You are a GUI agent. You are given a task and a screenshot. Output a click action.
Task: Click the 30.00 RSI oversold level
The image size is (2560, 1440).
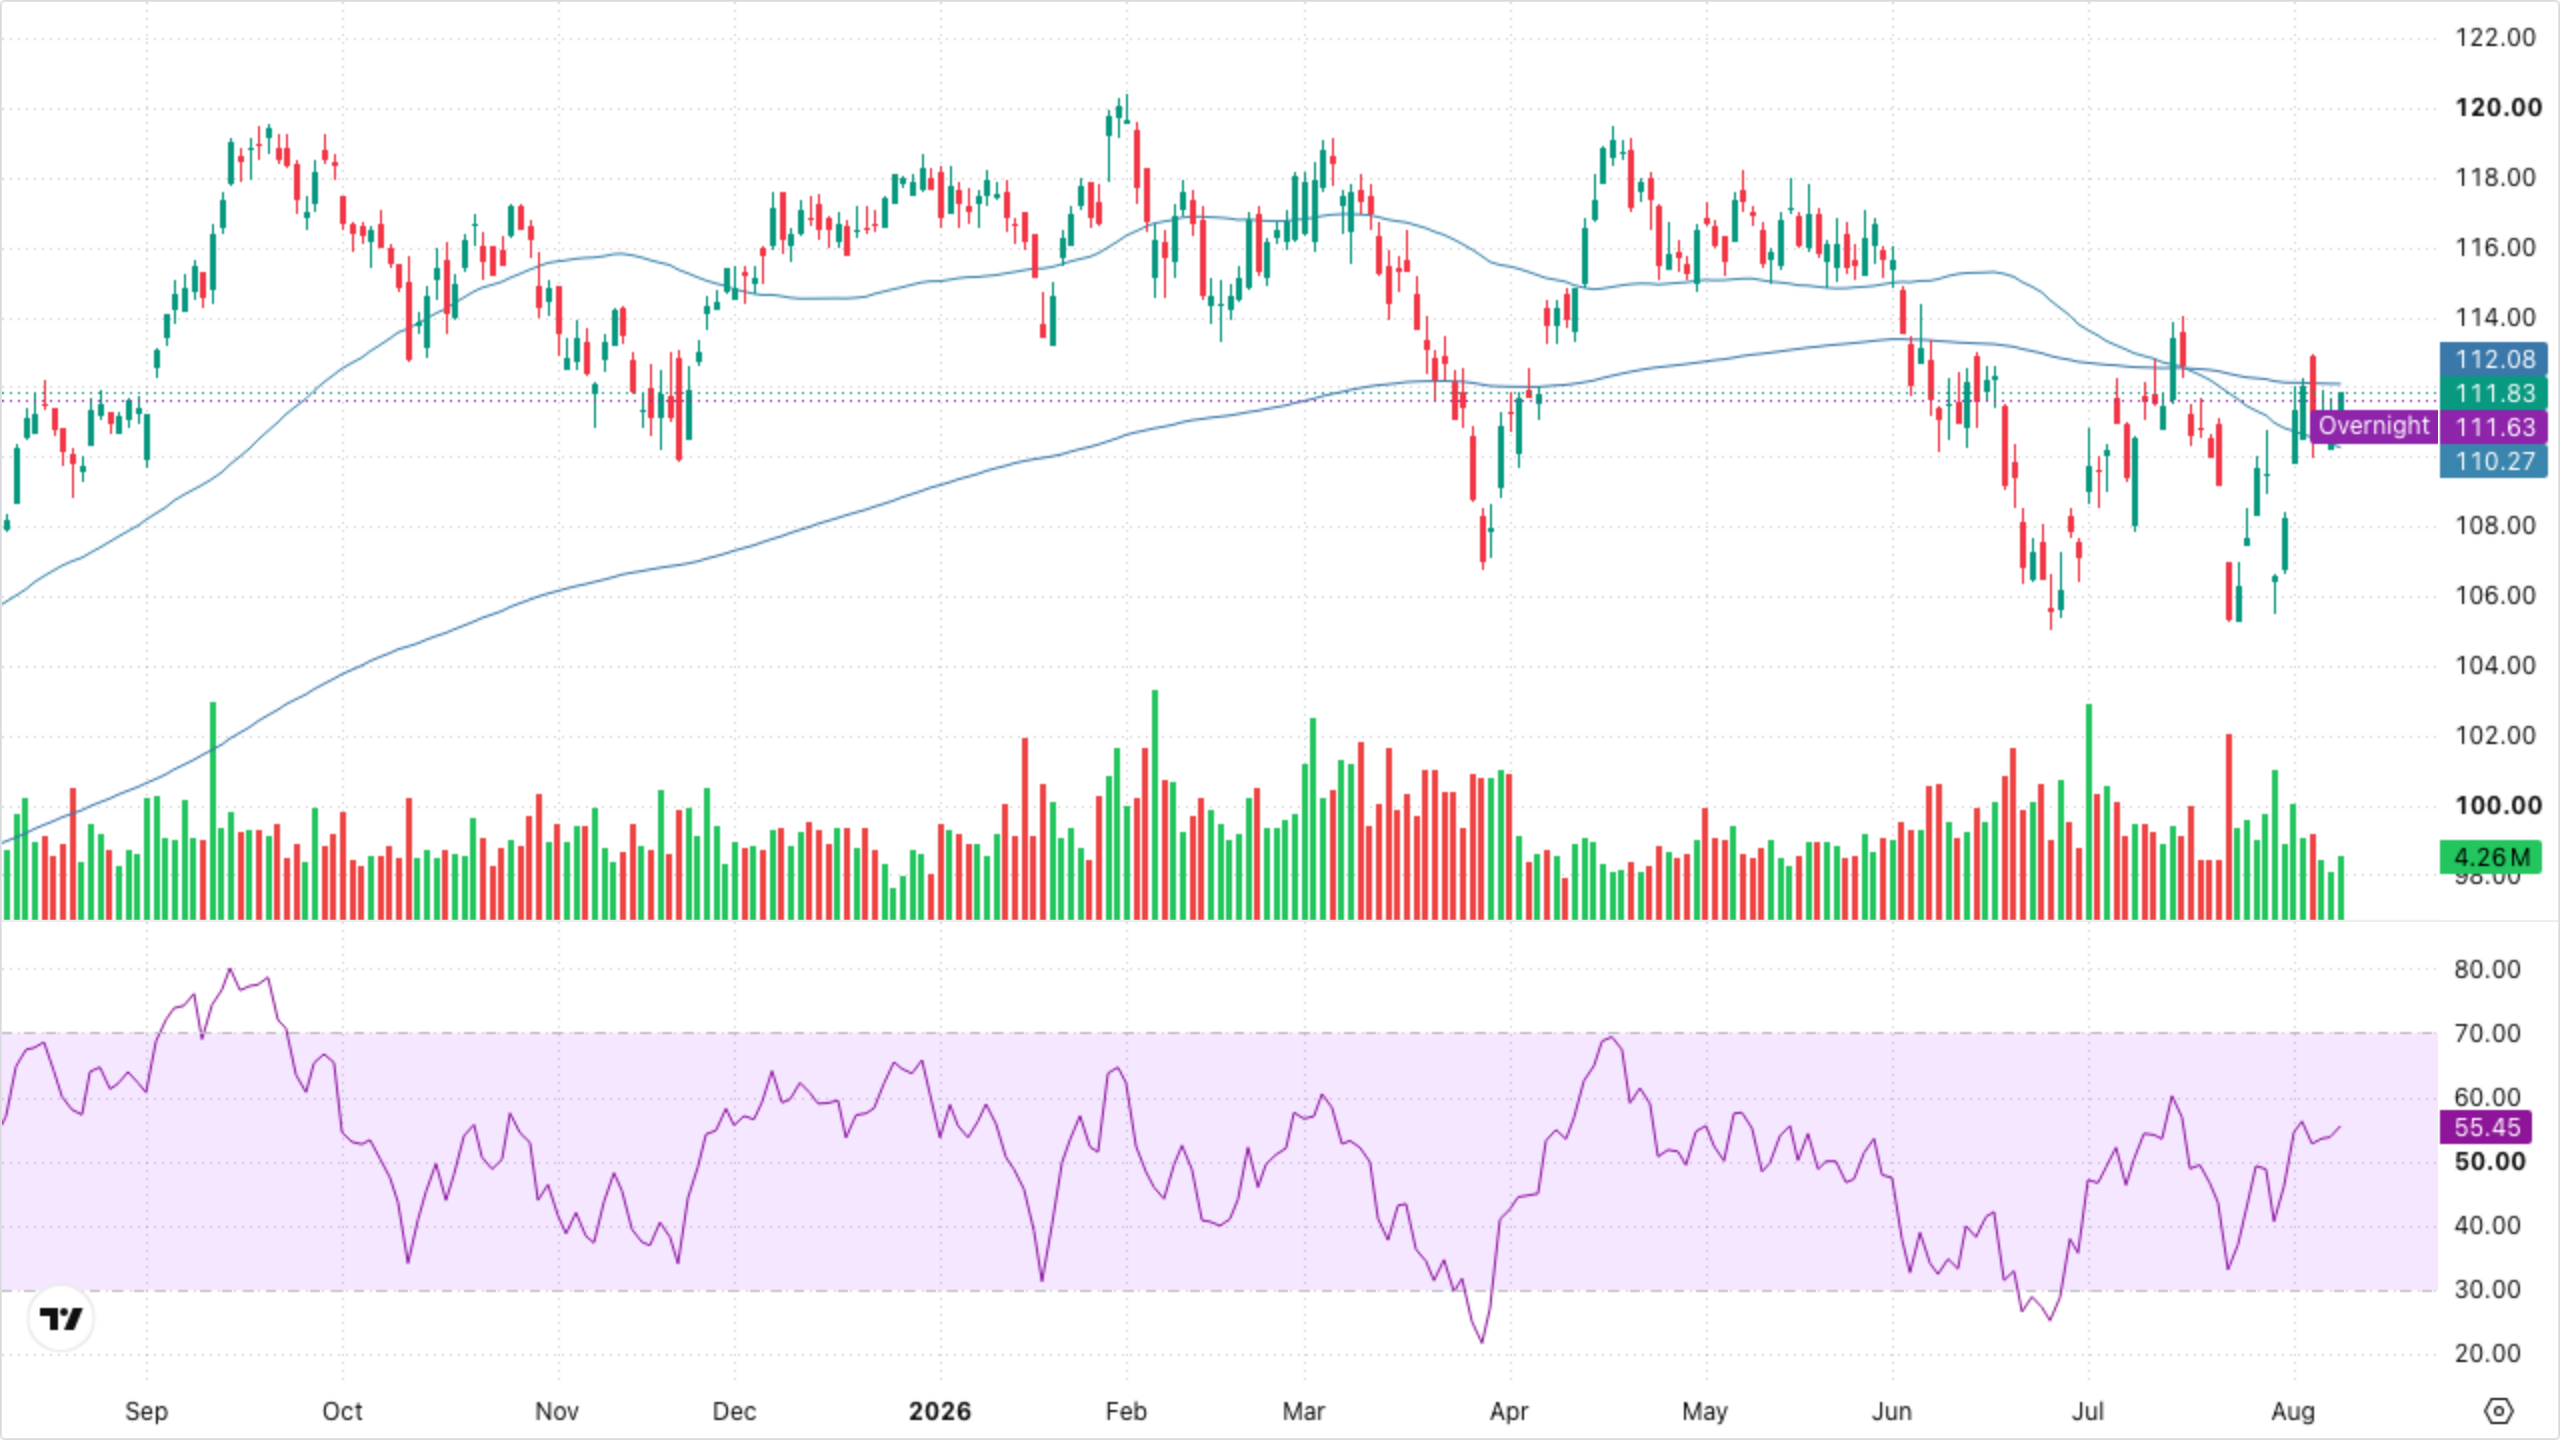[x=2487, y=1289]
